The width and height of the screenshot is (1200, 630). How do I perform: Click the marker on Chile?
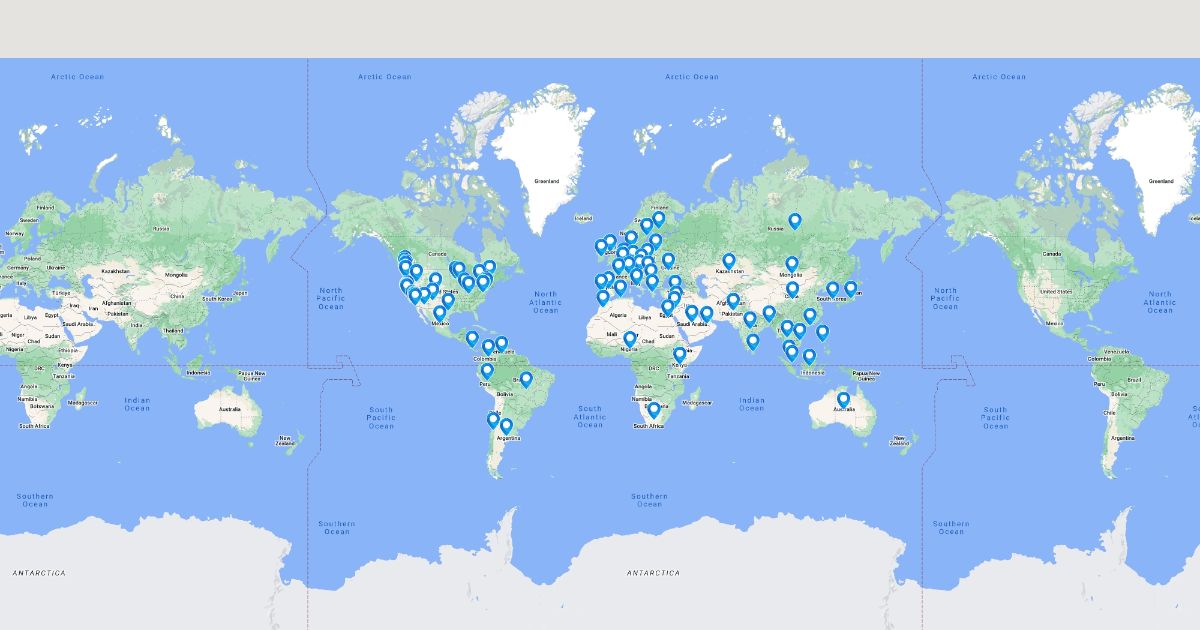[x=493, y=420]
